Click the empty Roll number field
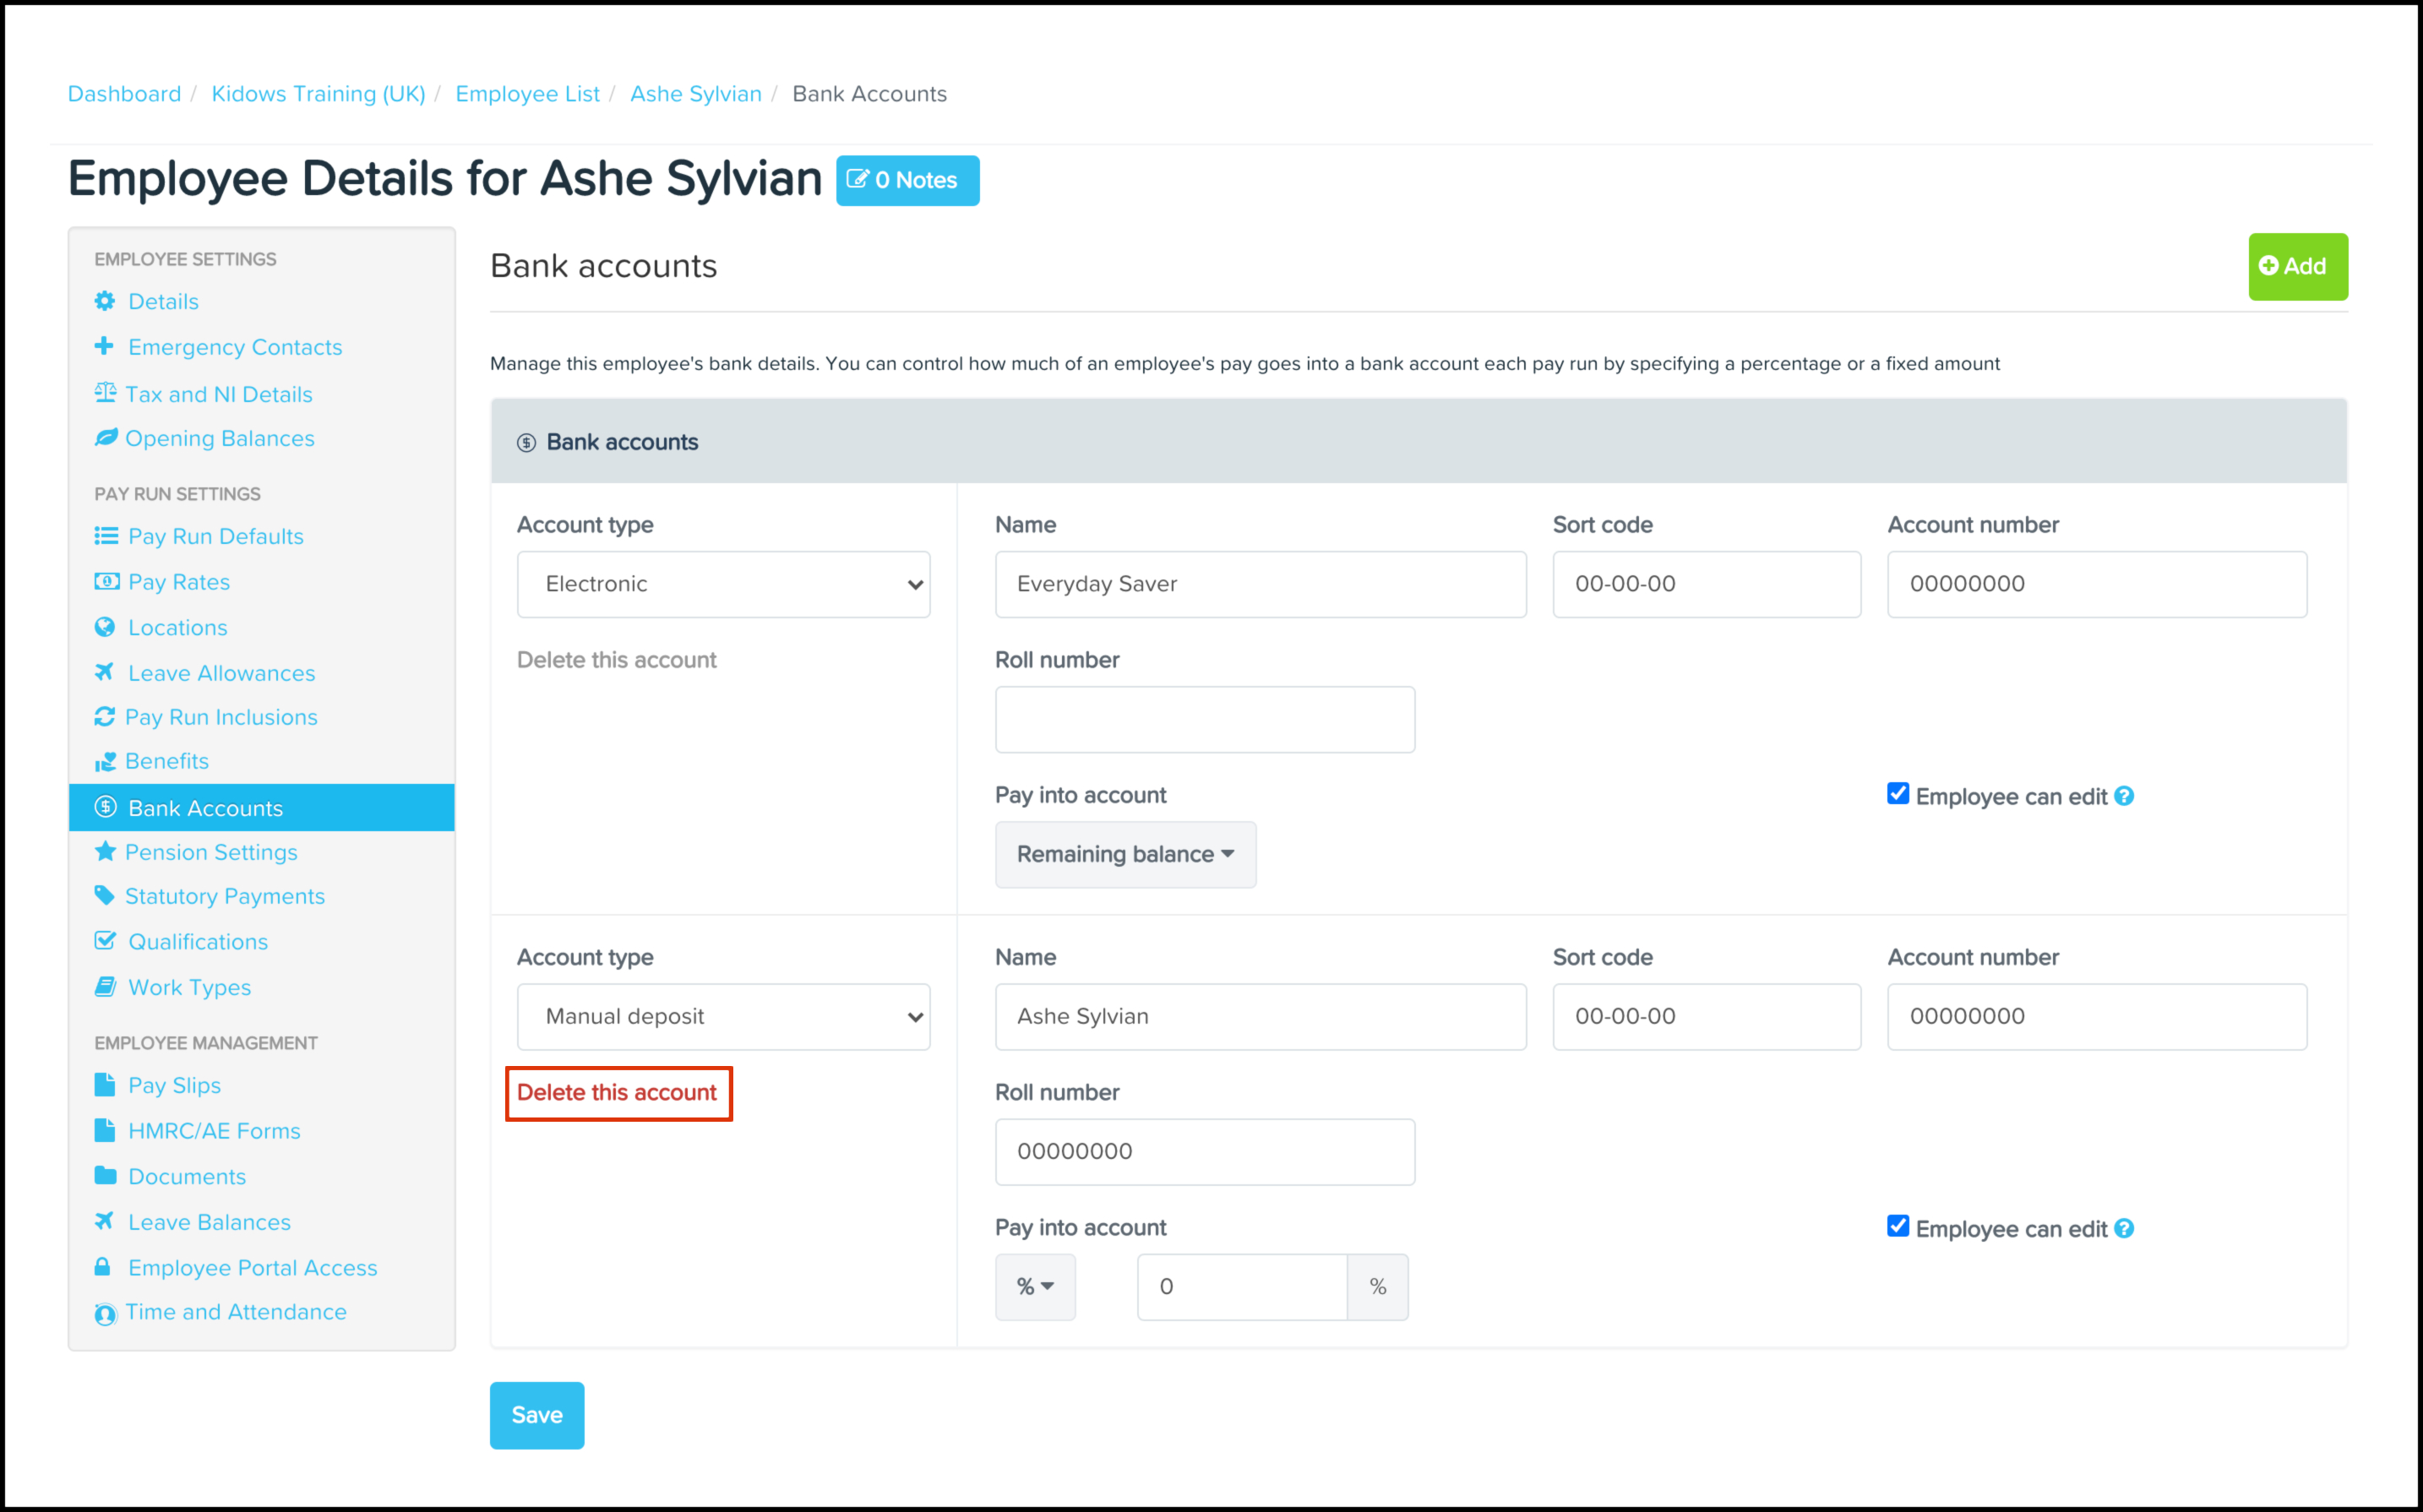Screen dimensions: 2423x1512 tap(1204, 720)
